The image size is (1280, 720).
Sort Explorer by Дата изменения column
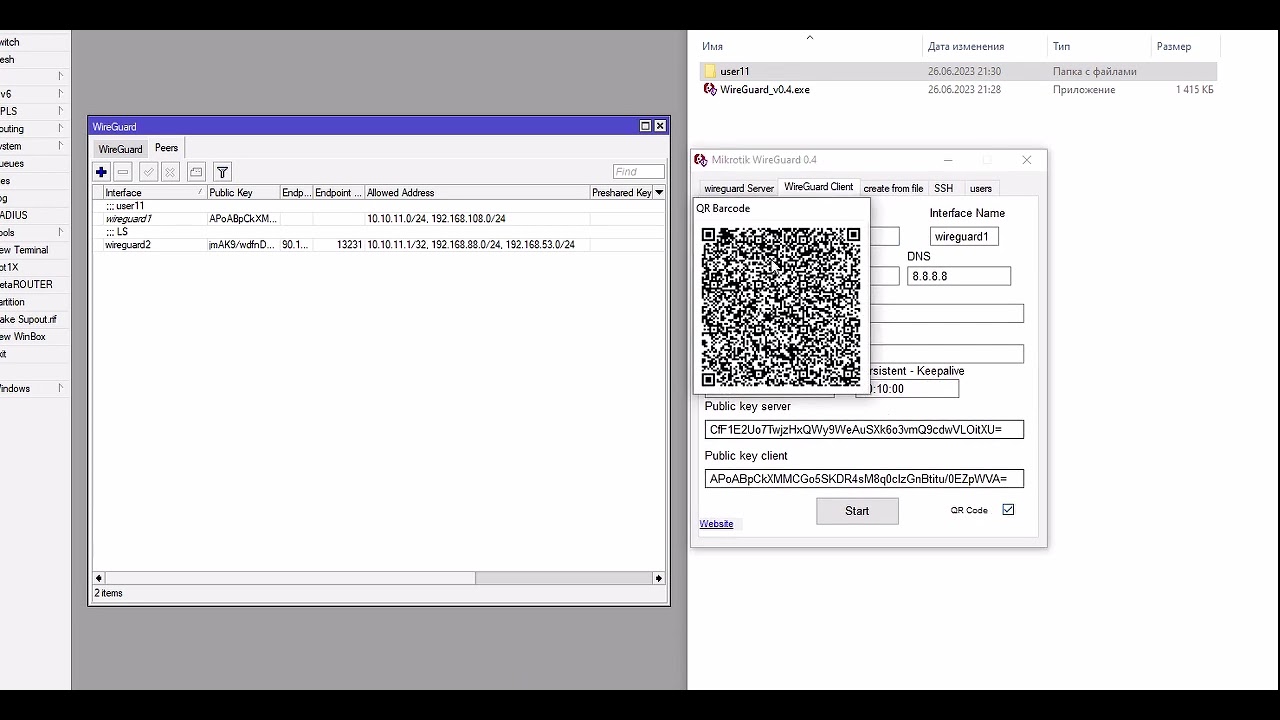985,47
